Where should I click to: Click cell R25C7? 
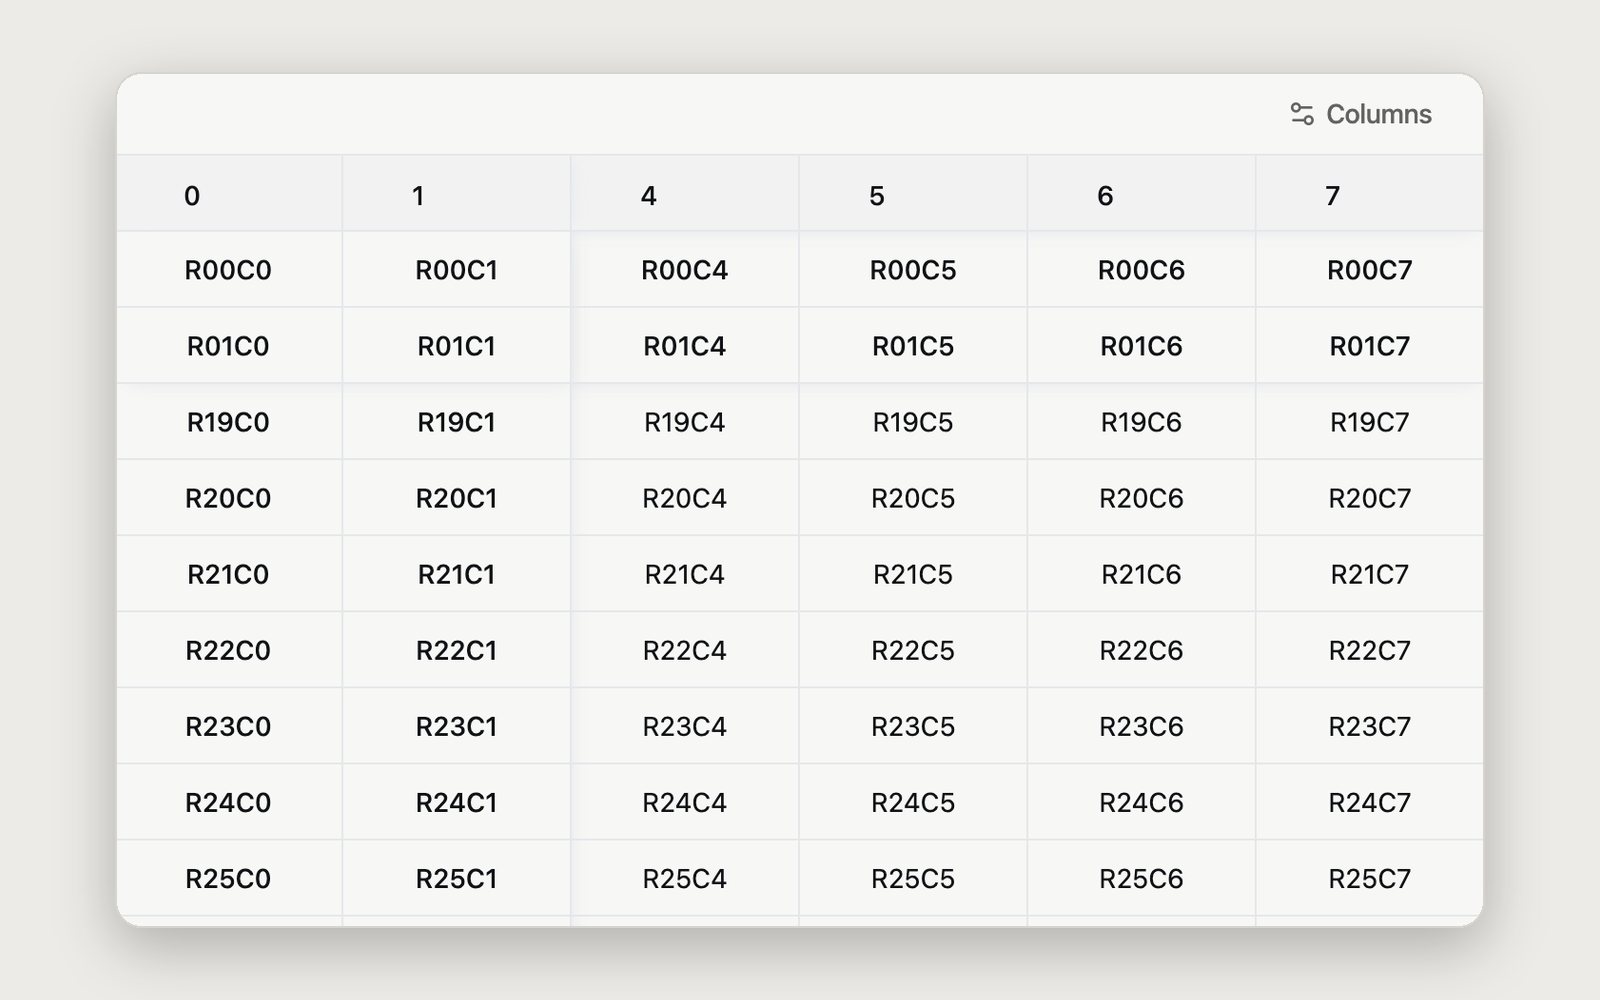(1369, 878)
